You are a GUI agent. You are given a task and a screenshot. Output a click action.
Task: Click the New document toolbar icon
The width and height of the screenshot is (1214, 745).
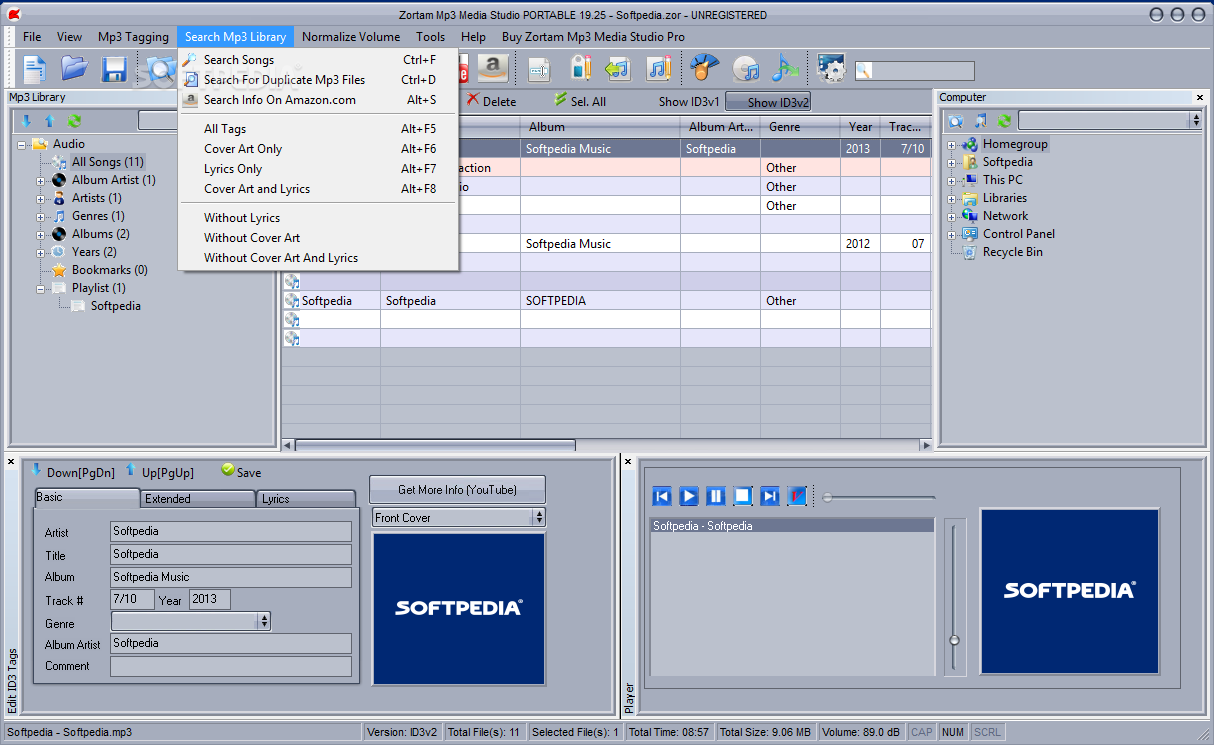click(36, 68)
